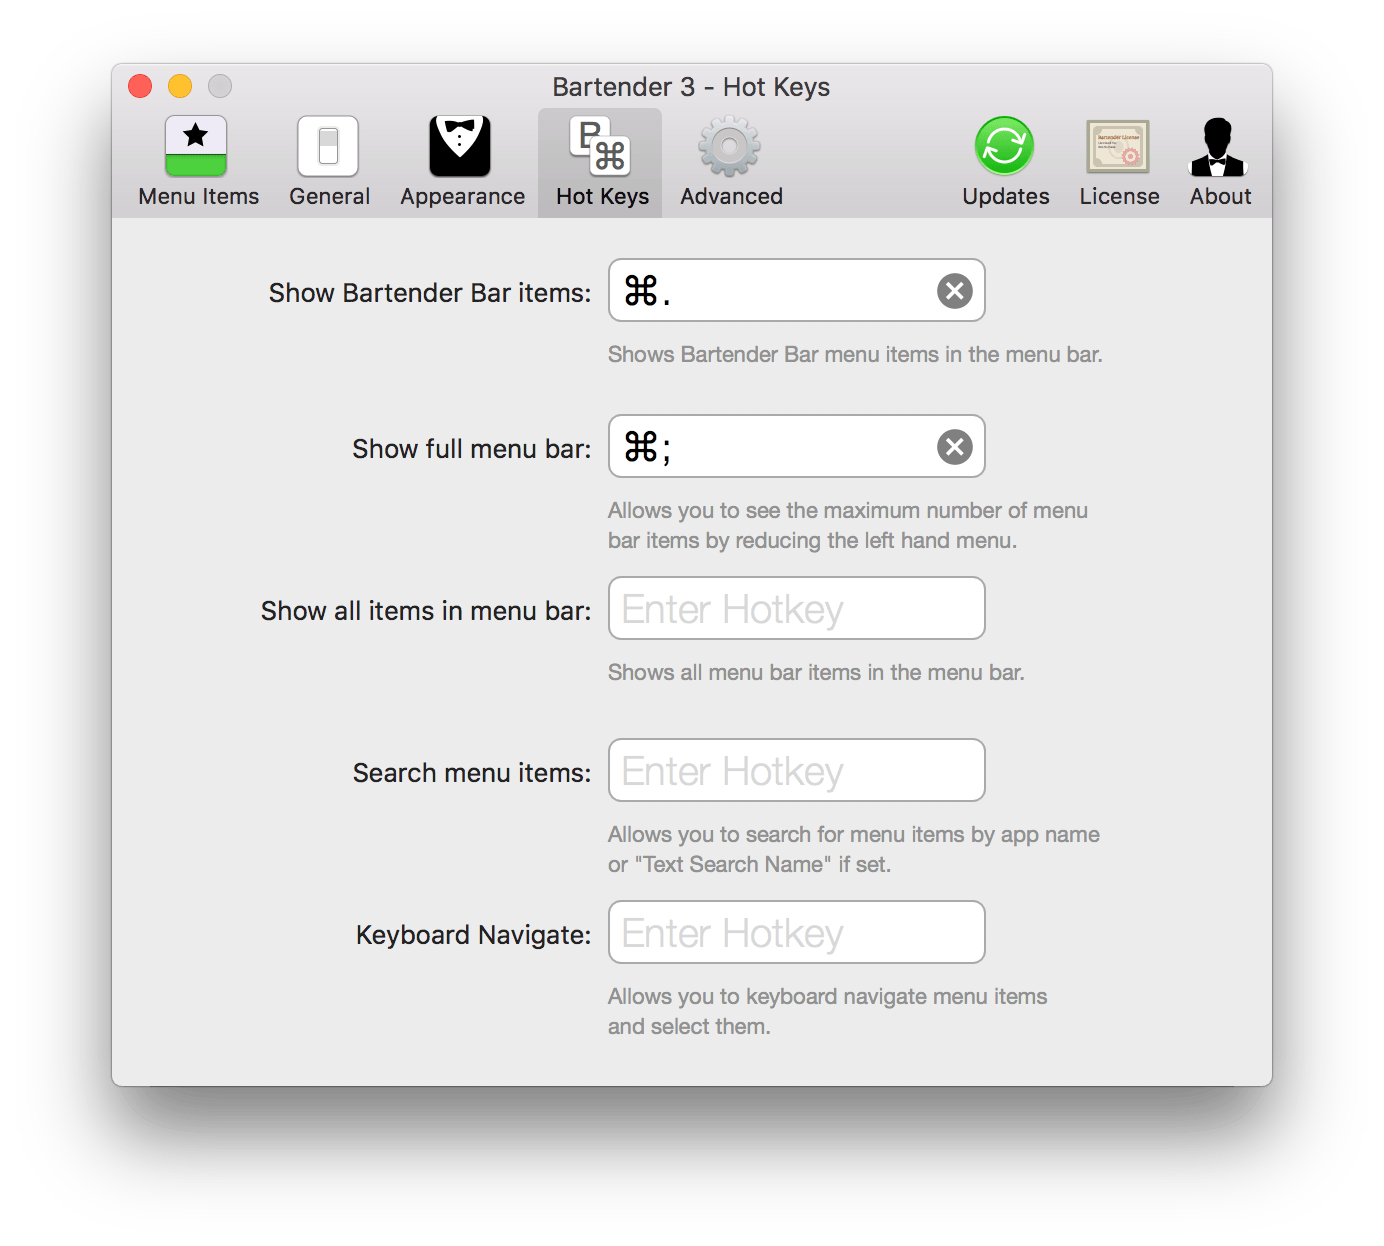Viewport: 1384px width, 1246px height.
Task: Click the Menu Items tab label
Action: [199, 197]
